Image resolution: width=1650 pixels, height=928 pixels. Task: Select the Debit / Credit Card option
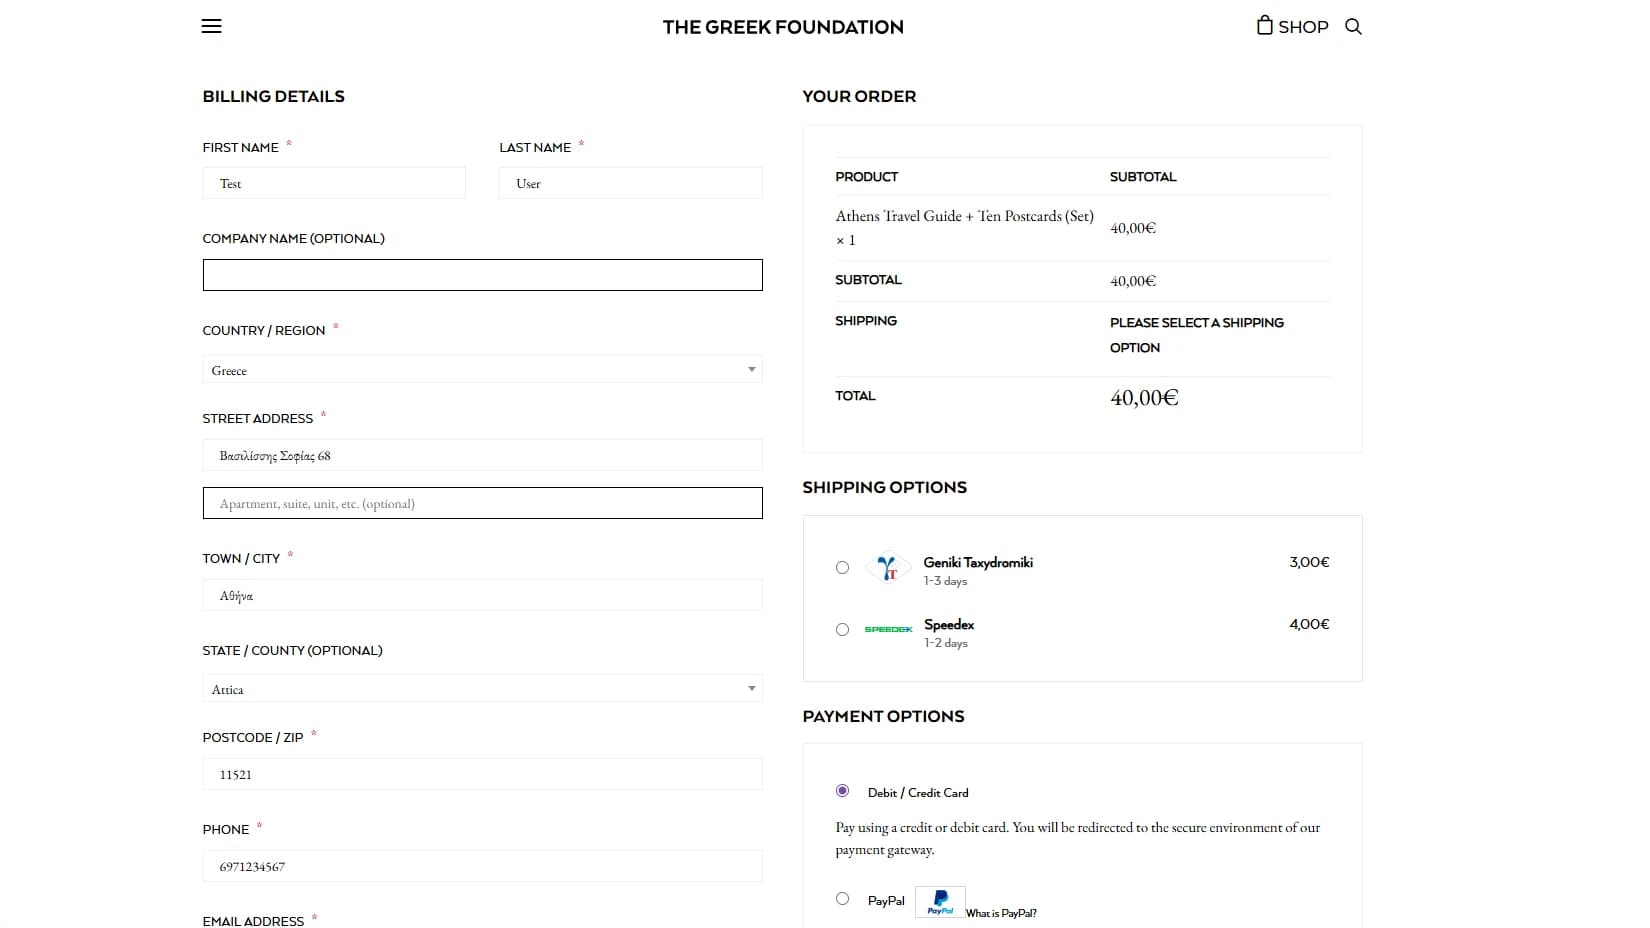842,790
